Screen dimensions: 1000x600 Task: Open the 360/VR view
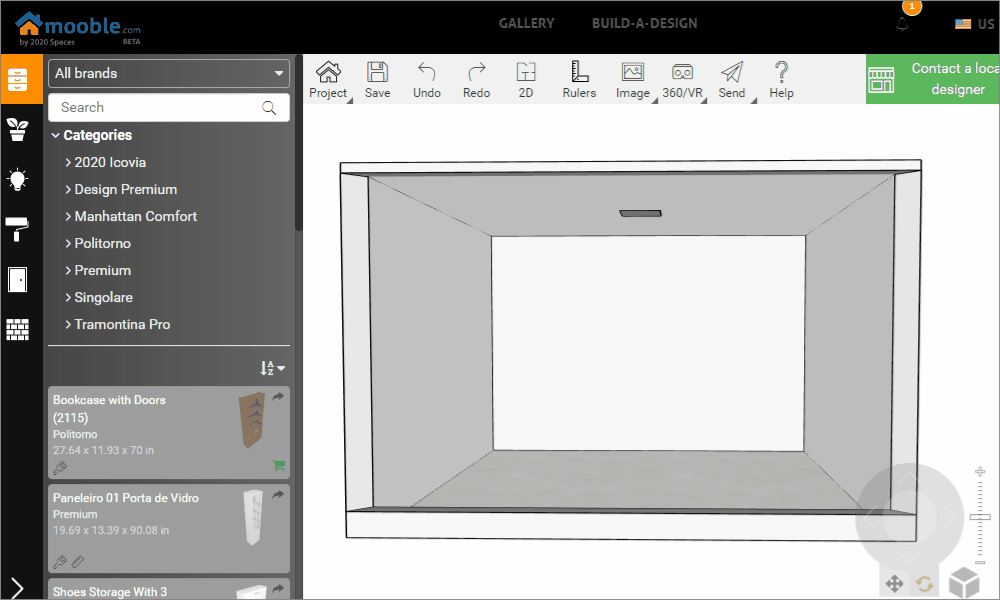tap(682, 80)
